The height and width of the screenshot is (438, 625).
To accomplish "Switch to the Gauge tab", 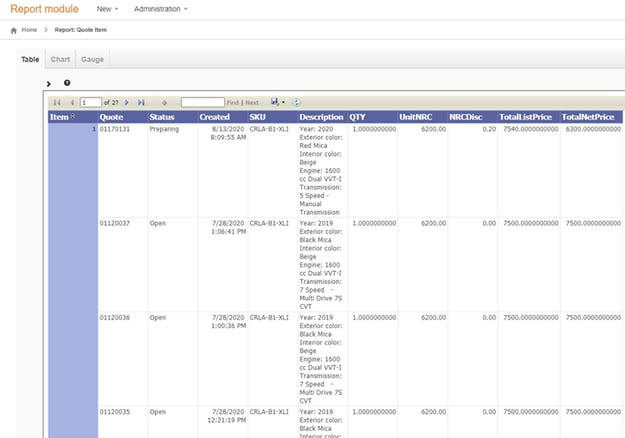I will pos(92,59).
